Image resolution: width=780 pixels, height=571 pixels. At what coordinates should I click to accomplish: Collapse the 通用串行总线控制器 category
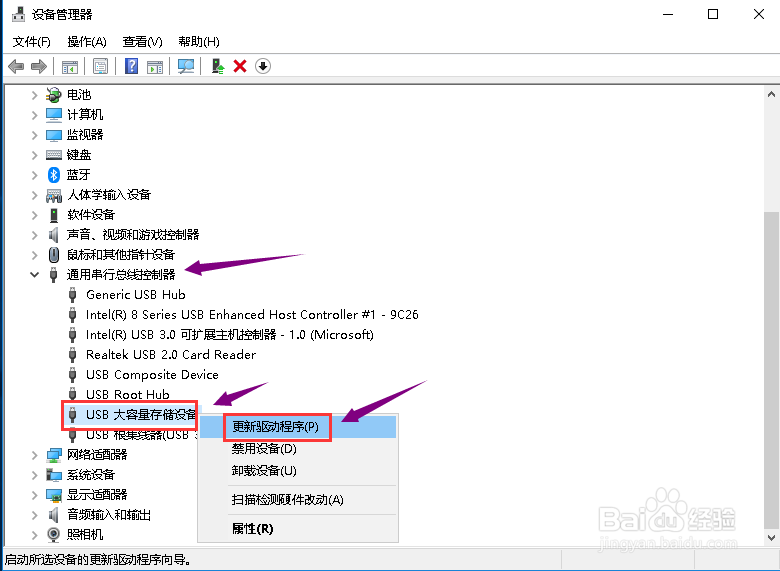pos(34,275)
